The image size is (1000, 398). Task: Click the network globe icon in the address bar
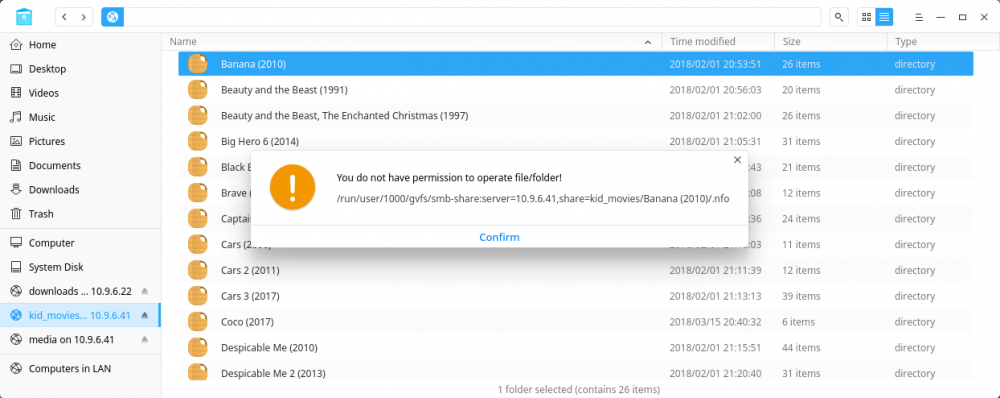112,17
